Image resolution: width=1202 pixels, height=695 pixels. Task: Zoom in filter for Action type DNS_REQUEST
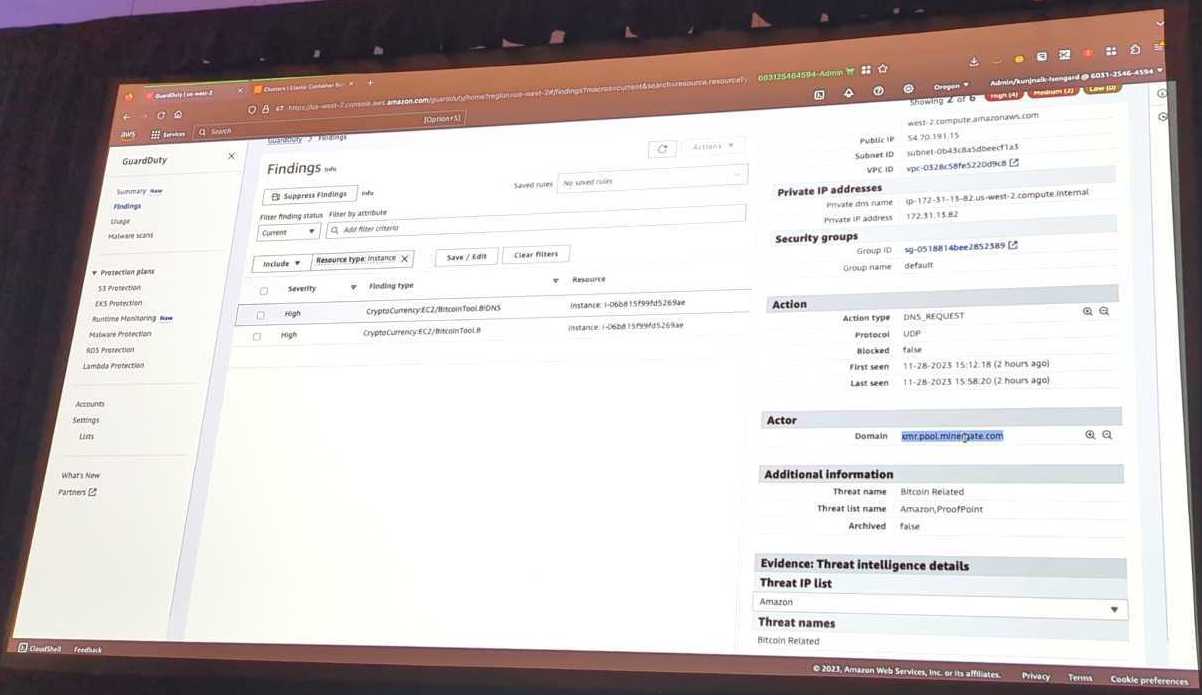pos(1087,312)
